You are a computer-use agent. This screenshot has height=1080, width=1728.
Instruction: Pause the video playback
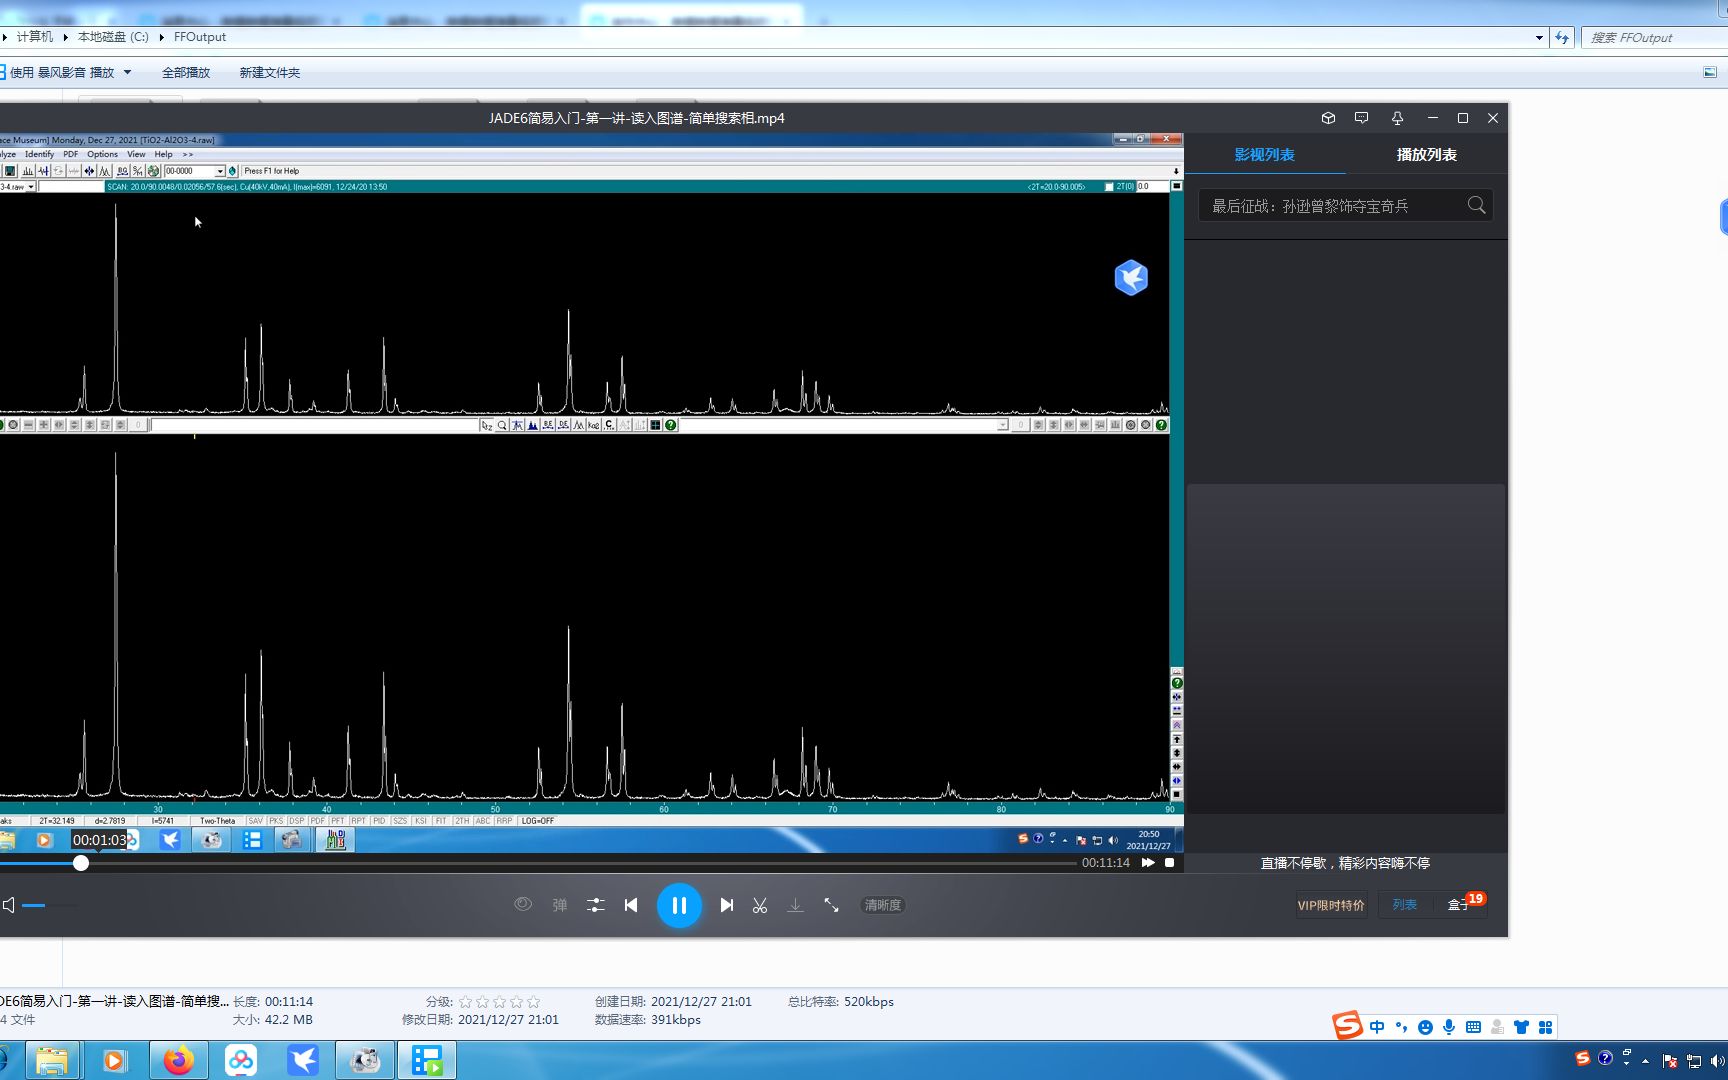click(x=679, y=905)
